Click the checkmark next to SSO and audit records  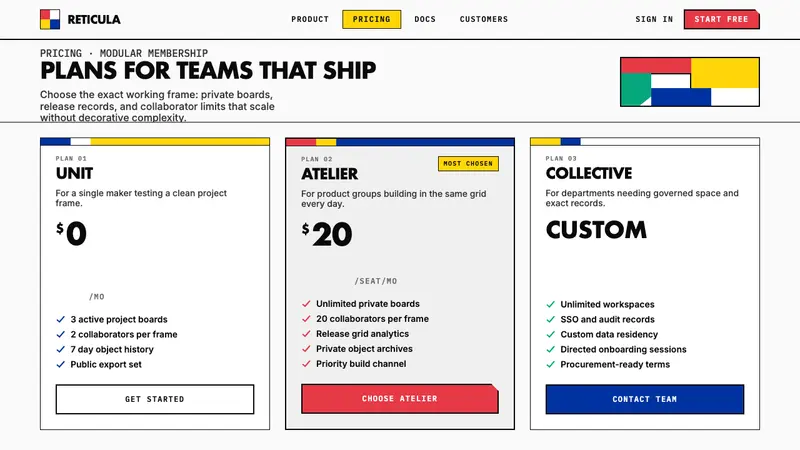click(551, 319)
